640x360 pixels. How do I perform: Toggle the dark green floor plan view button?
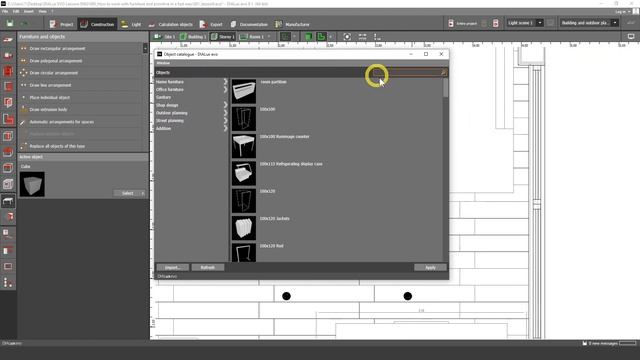click(x=285, y=37)
